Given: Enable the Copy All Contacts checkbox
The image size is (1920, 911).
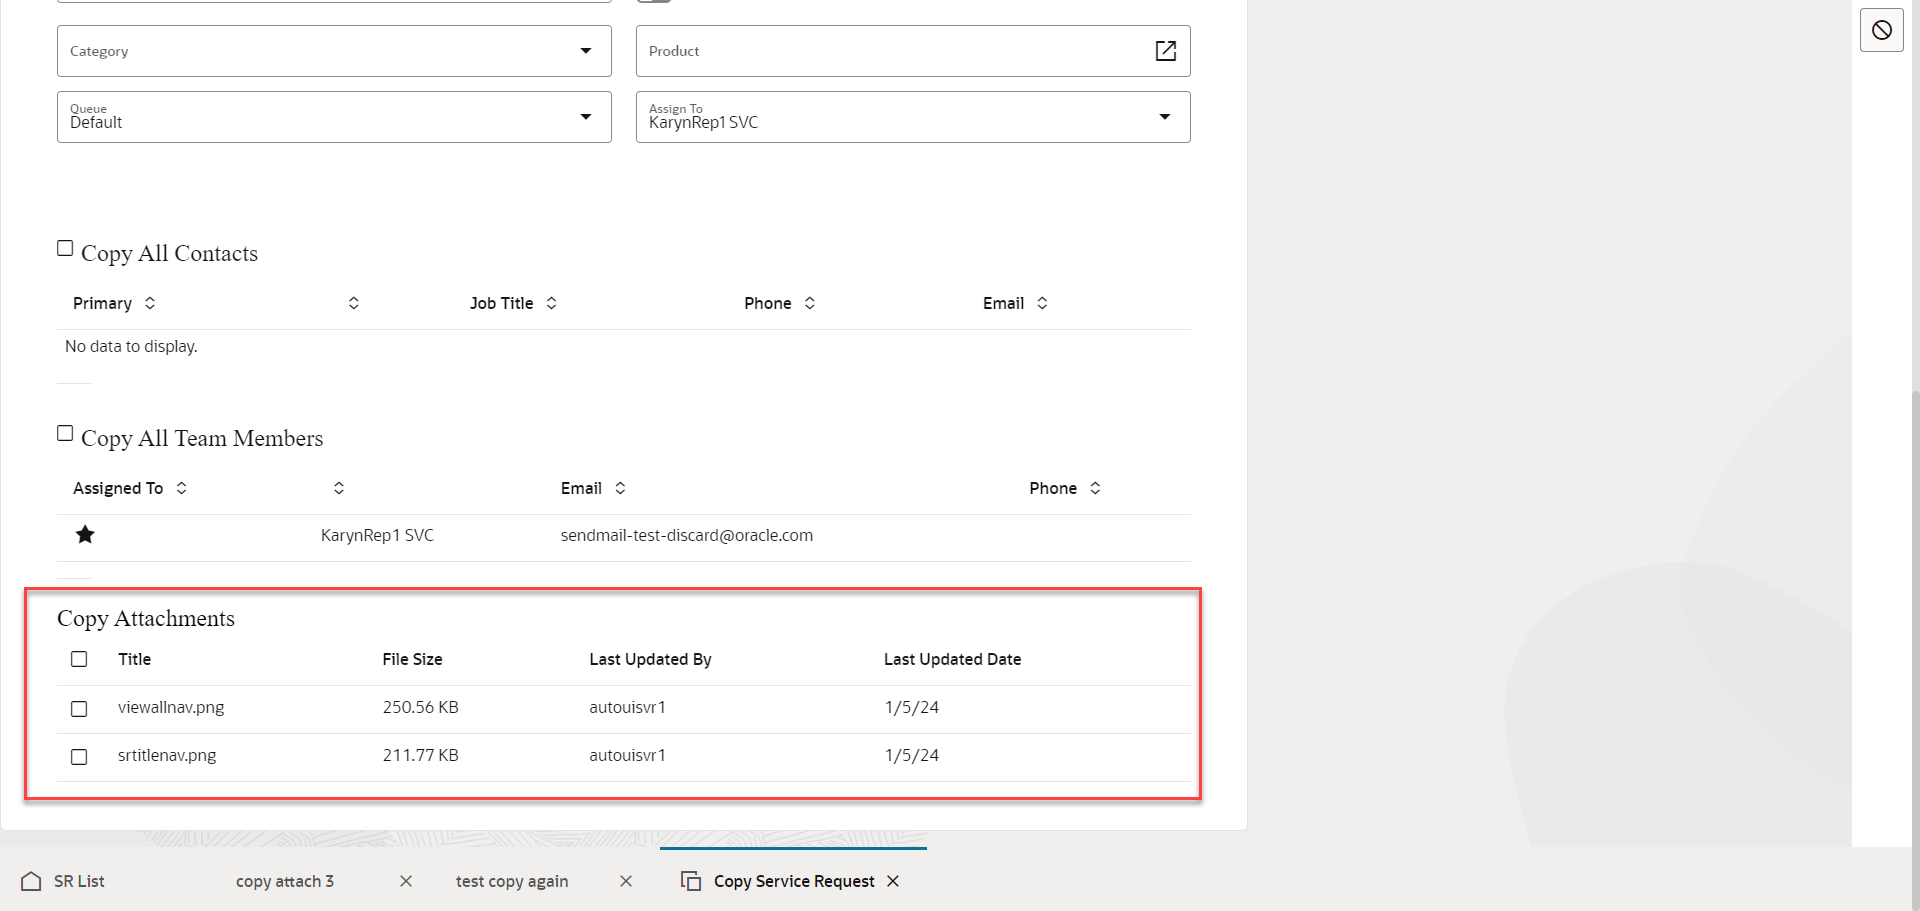Looking at the screenshot, I should [65, 248].
